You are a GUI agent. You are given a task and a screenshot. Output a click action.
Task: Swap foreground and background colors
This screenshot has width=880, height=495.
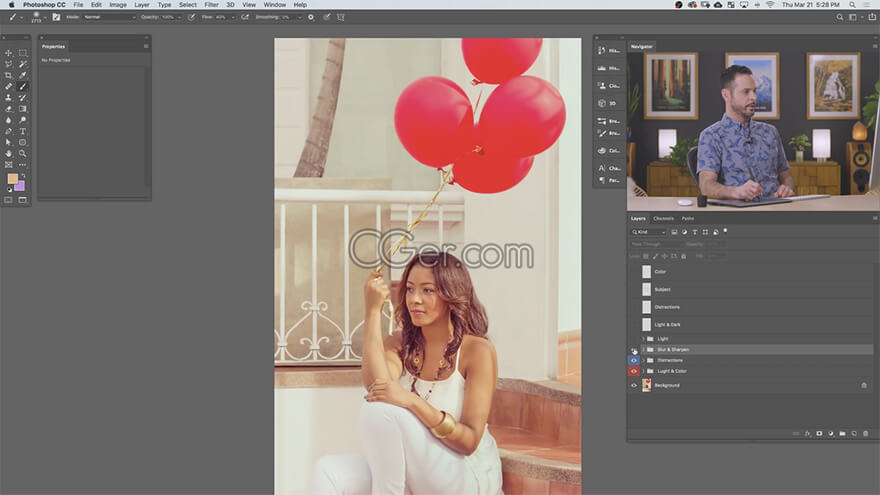[23, 176]
